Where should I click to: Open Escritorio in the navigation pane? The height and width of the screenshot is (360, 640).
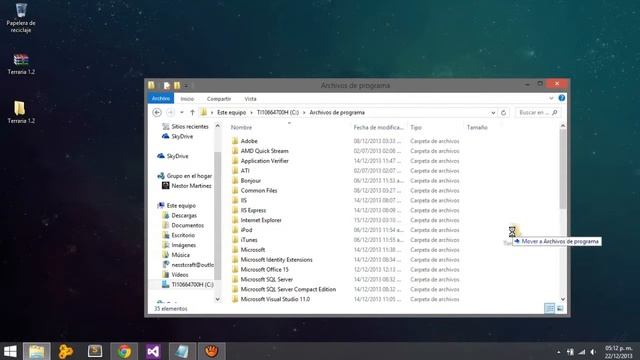pos(178,235)
